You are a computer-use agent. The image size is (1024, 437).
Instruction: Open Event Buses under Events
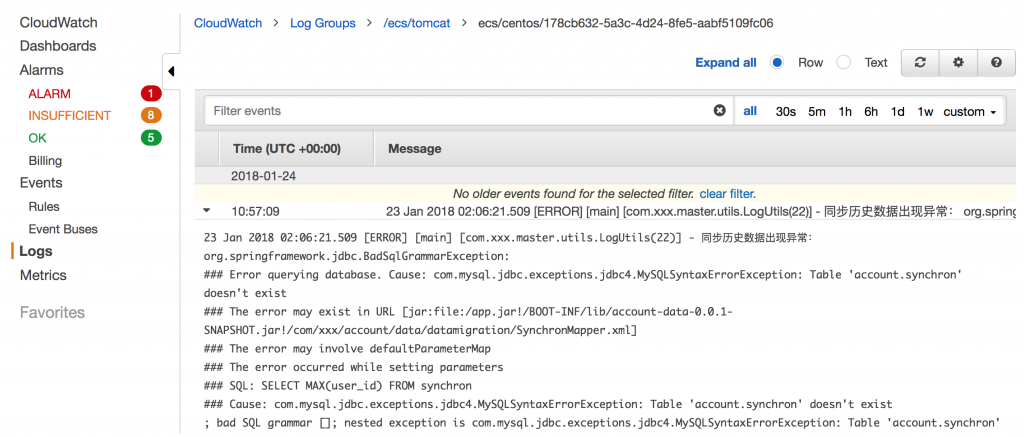pos(63,229)
